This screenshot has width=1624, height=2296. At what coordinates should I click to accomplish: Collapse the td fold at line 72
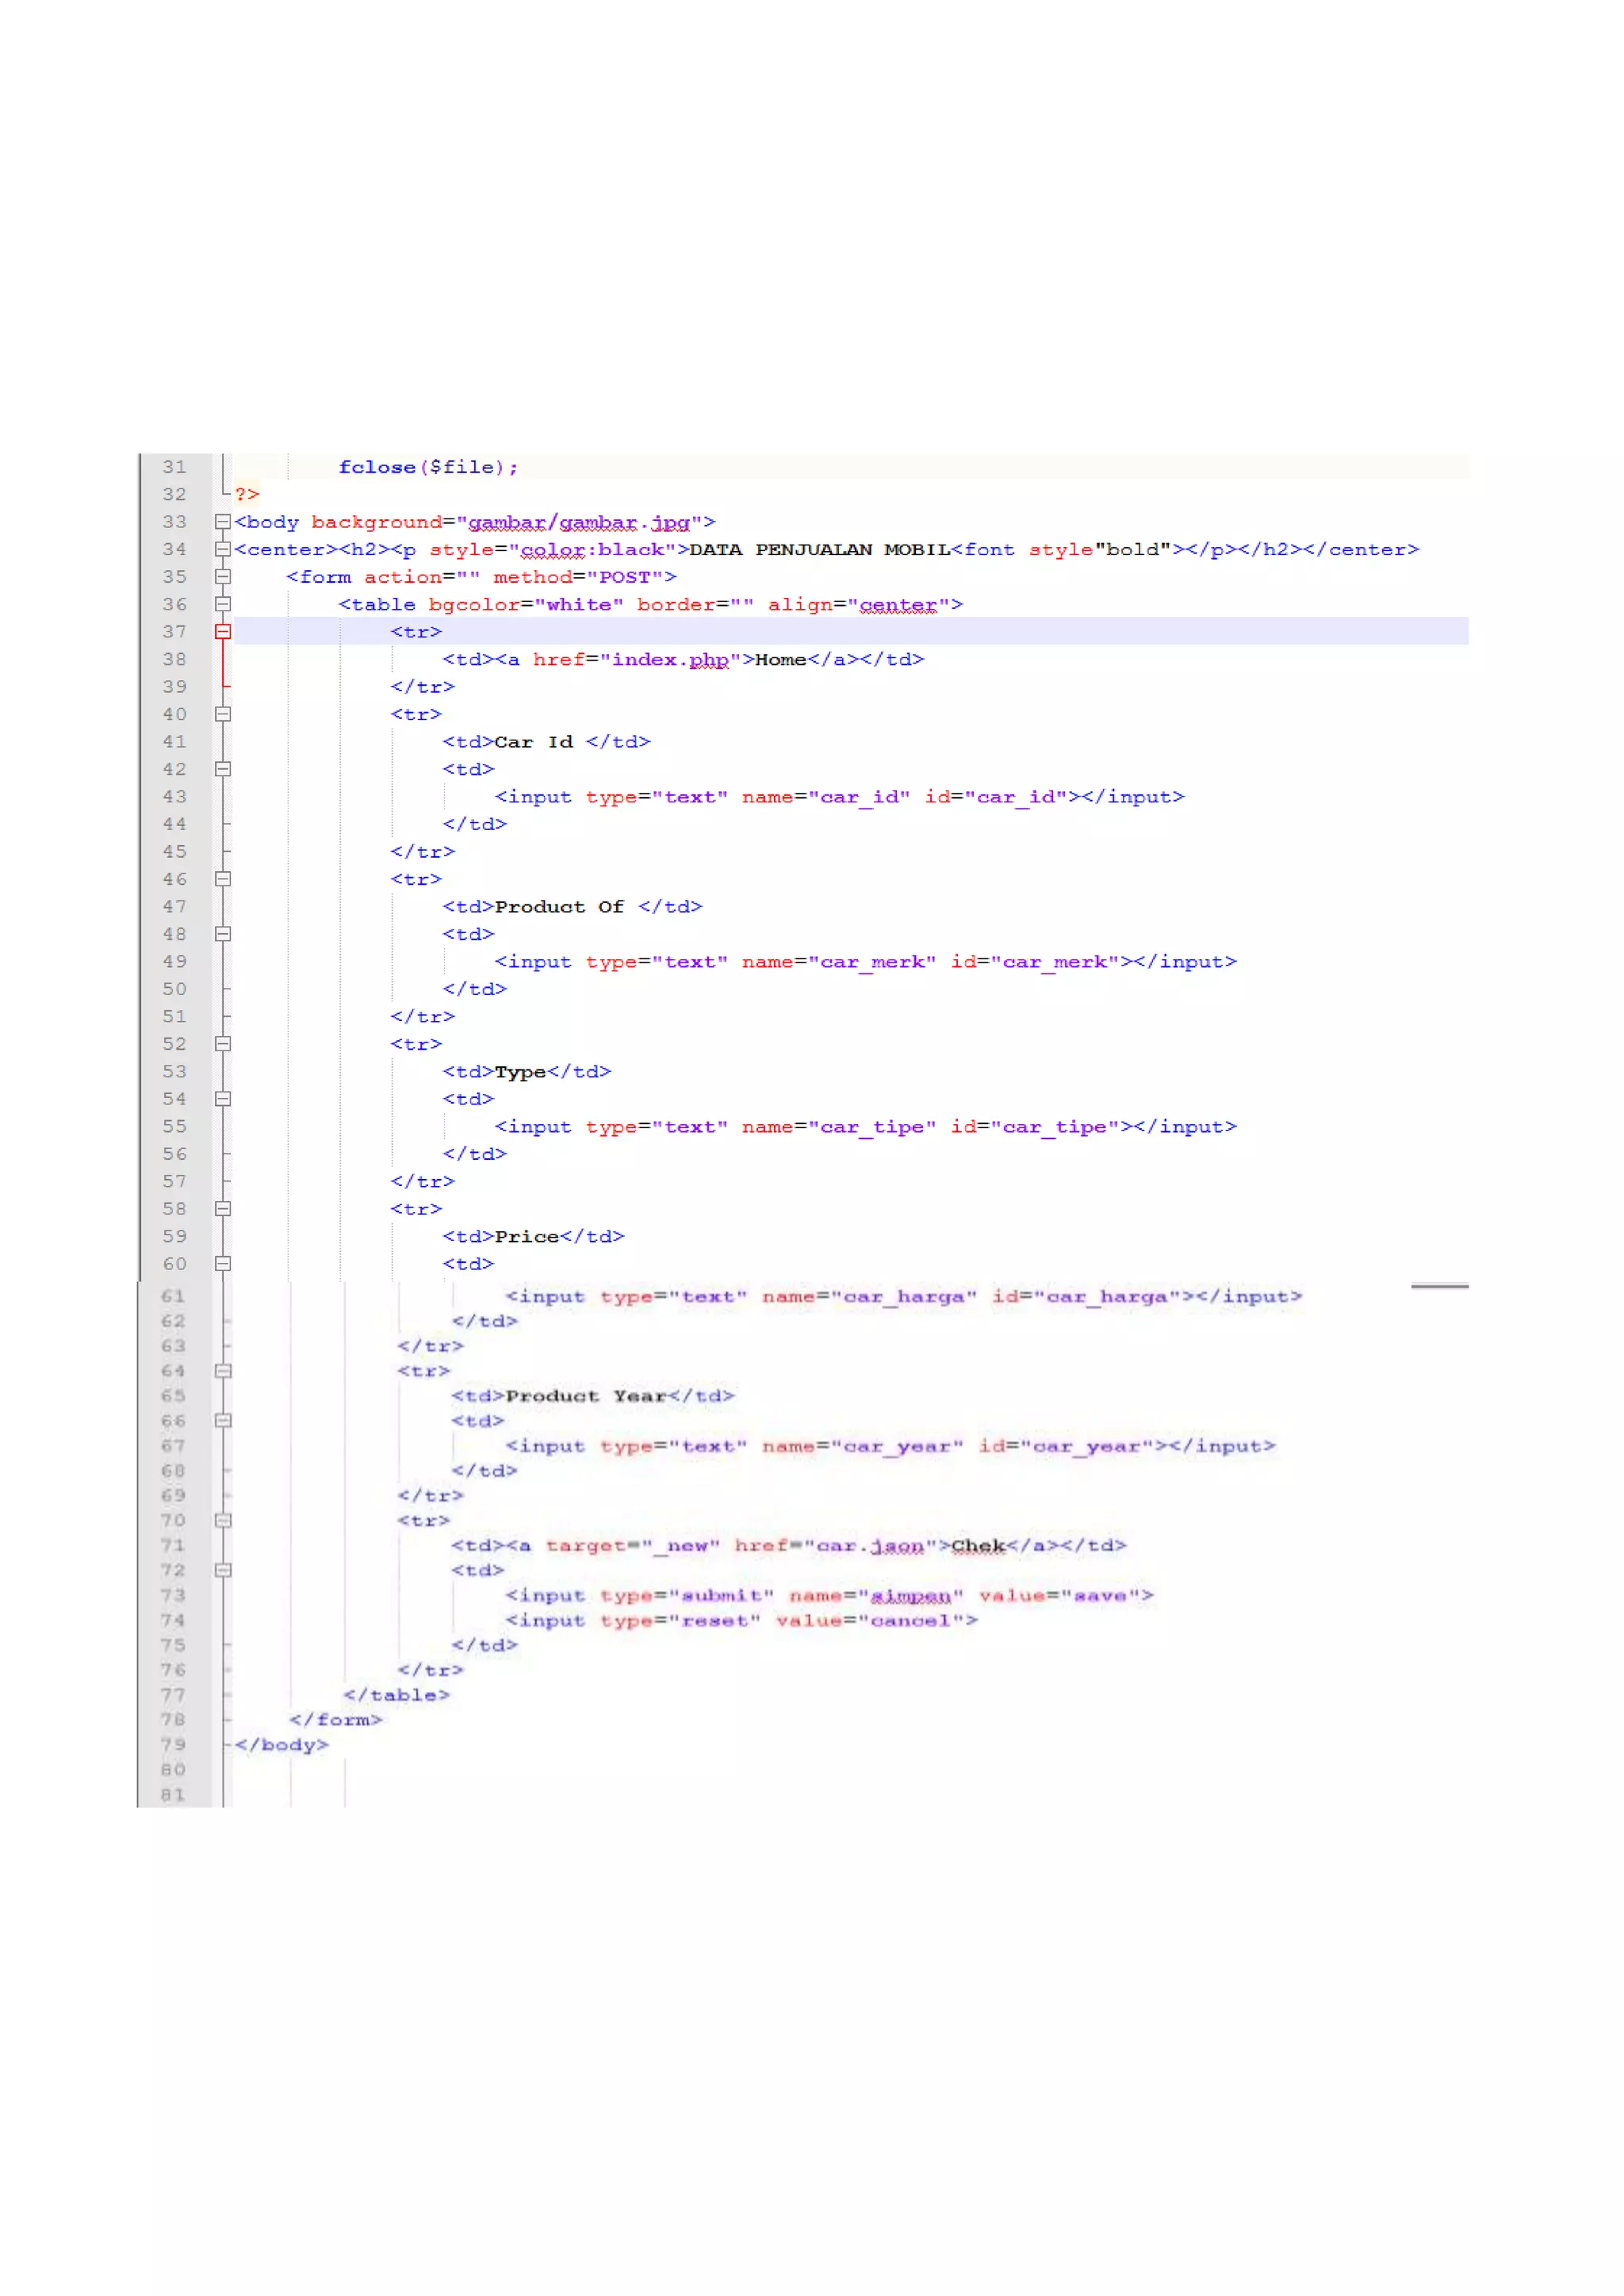pos(223,1571)
